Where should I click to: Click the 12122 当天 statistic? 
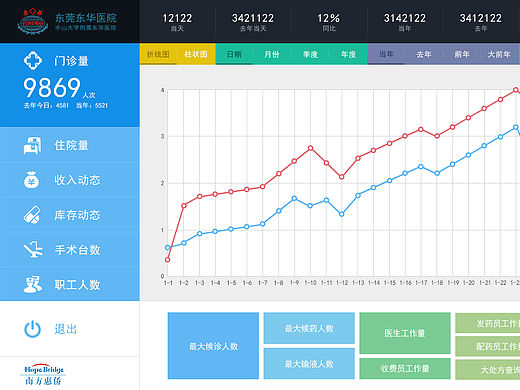coord(177,22)
